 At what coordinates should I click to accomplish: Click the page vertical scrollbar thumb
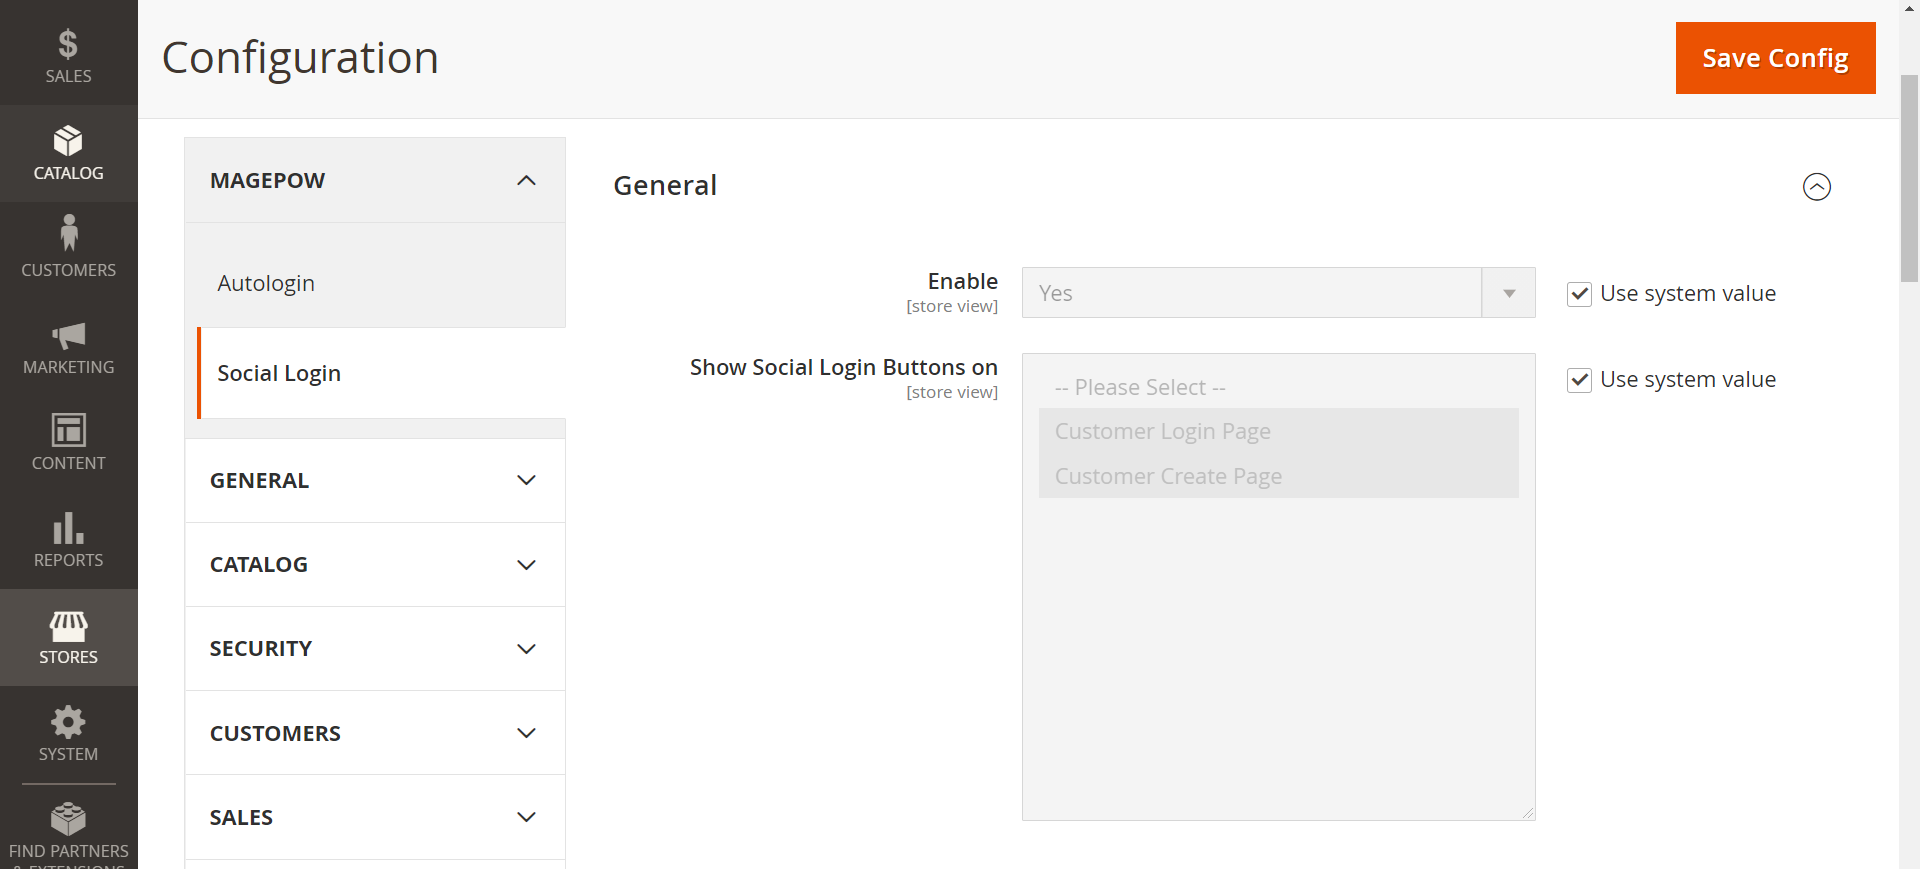(x=1909, y=180)
